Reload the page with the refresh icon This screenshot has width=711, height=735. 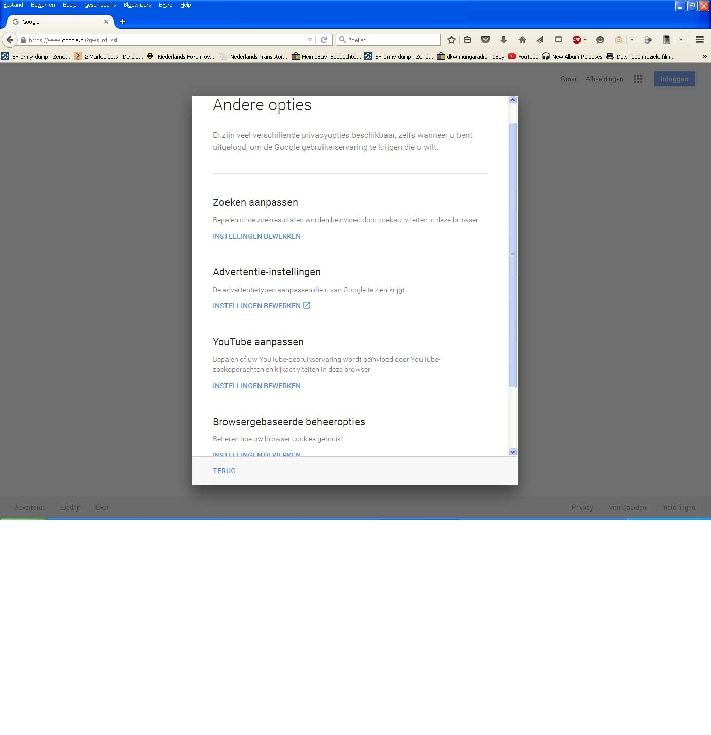324,40
